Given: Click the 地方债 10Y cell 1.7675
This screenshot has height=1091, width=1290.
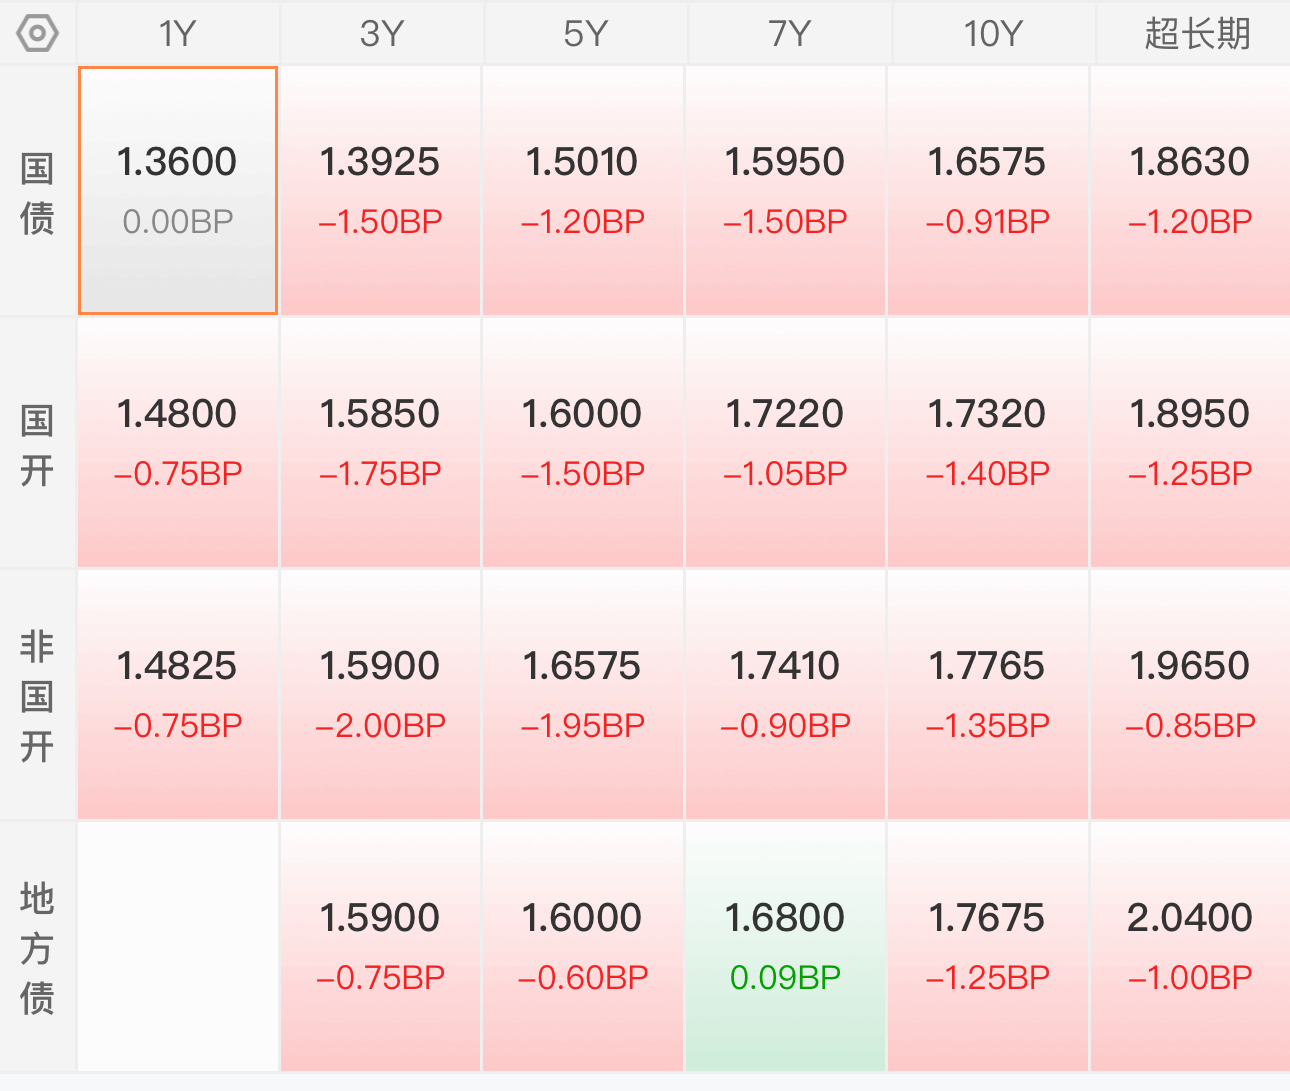Looking at the screenshot, I should (988, 947).
